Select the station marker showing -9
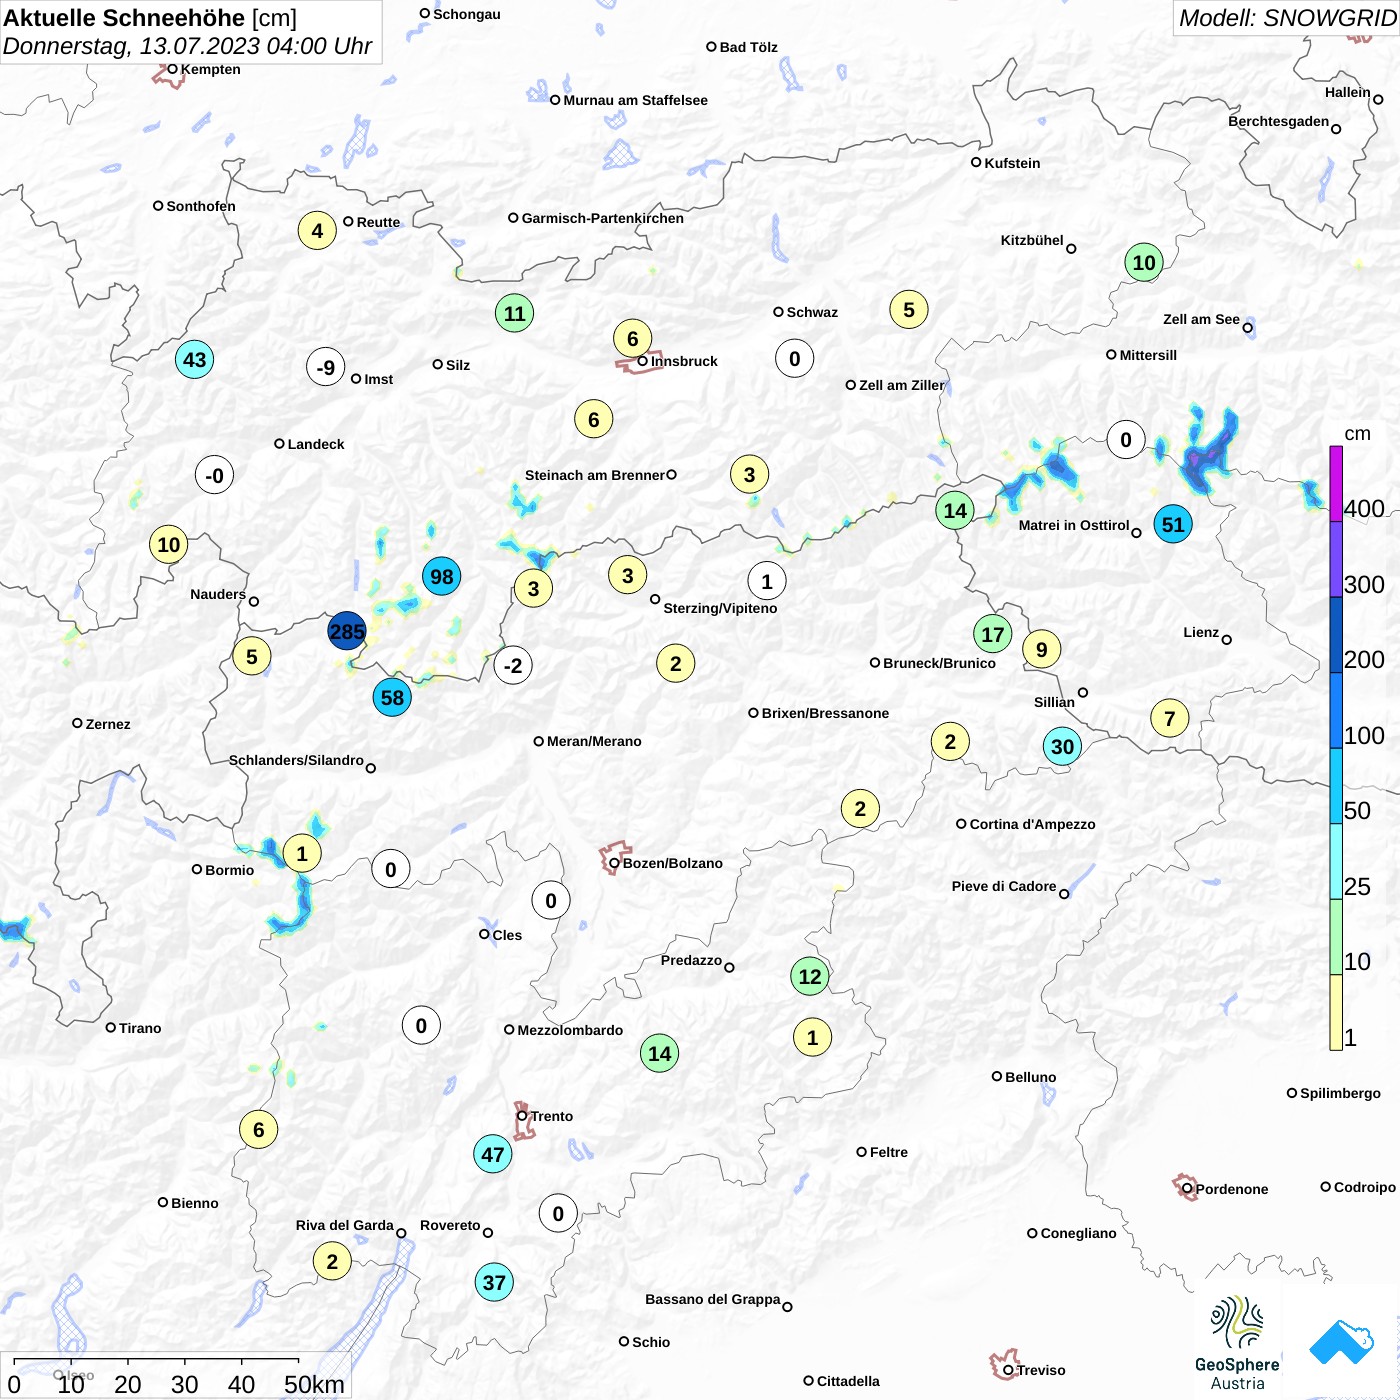The width and height of the screenshot is (1400, 1400). click(x=326, y=367)
